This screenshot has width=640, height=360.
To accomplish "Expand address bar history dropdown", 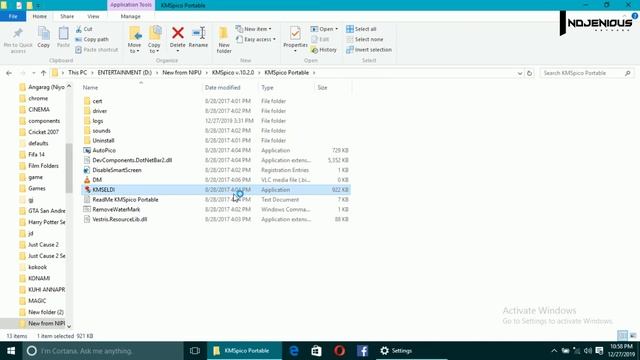I will pos(520,73).
